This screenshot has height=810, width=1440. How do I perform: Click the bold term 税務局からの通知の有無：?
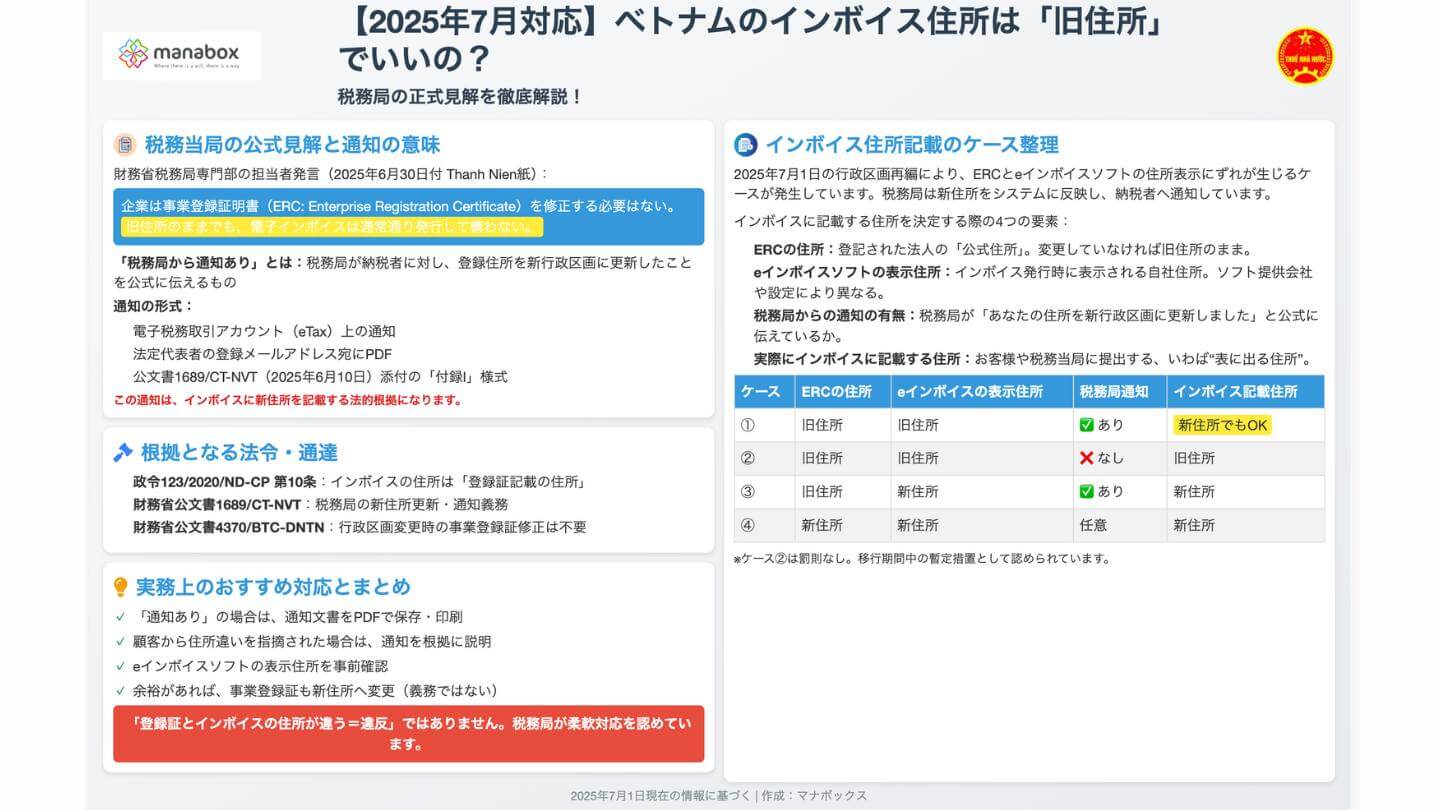tap(836, 315)
